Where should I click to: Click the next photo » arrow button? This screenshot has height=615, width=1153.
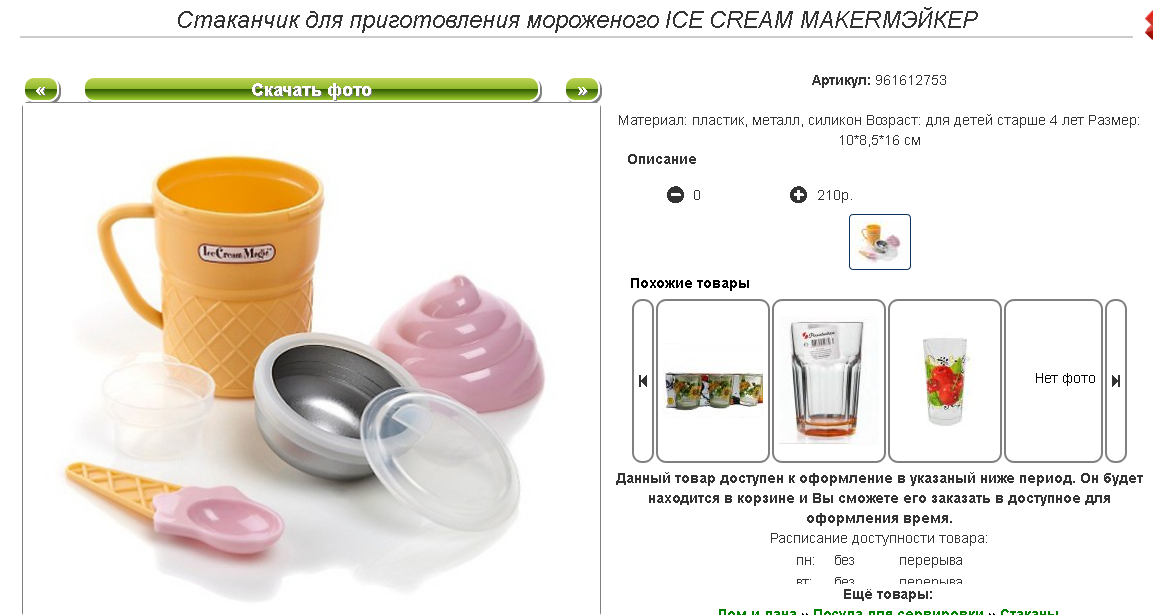(582, 90)
